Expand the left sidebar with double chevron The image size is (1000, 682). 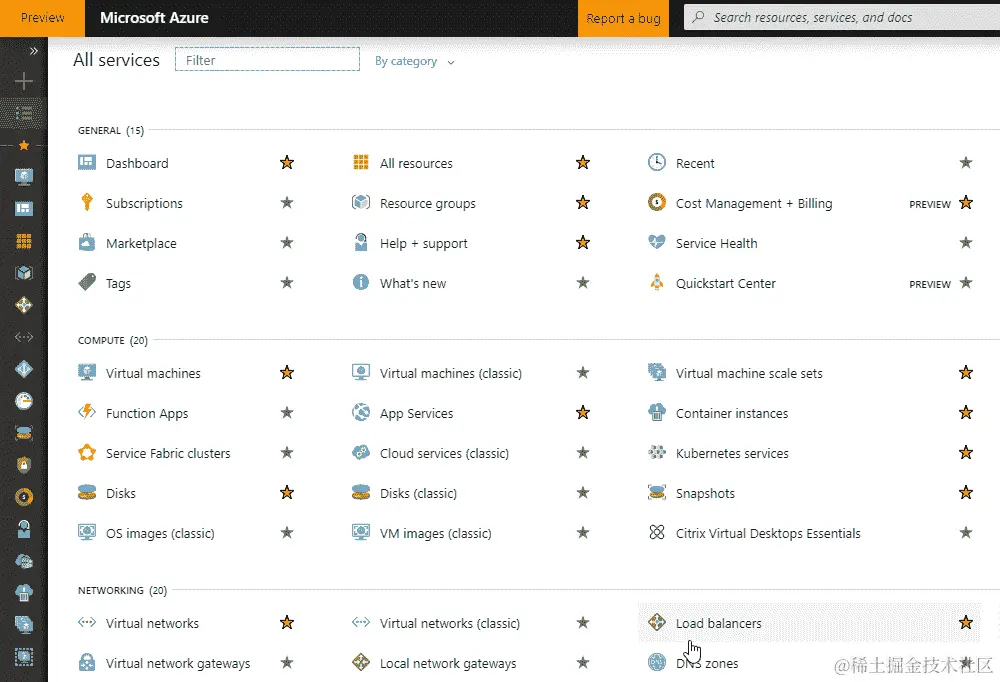pos(34,50)
